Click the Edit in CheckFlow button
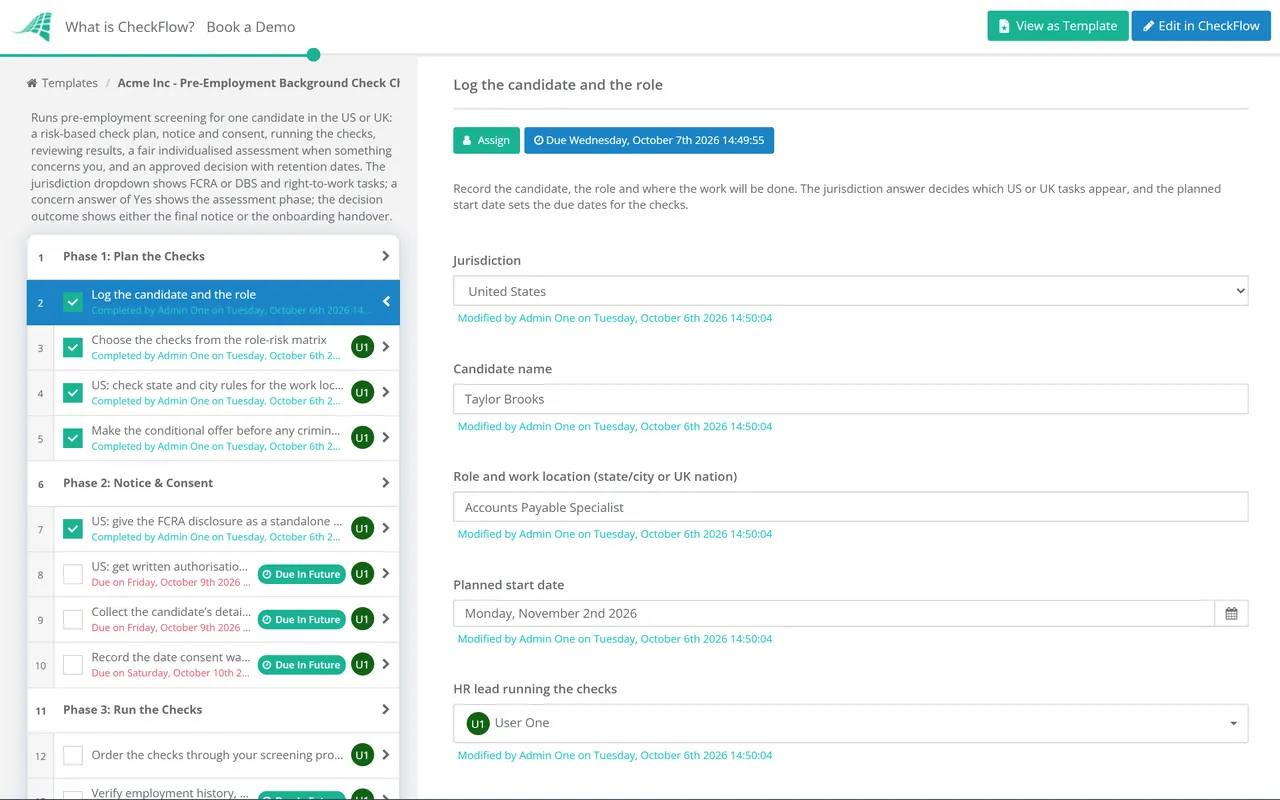Viewport: 1280px width, 800px height. 1201,26
